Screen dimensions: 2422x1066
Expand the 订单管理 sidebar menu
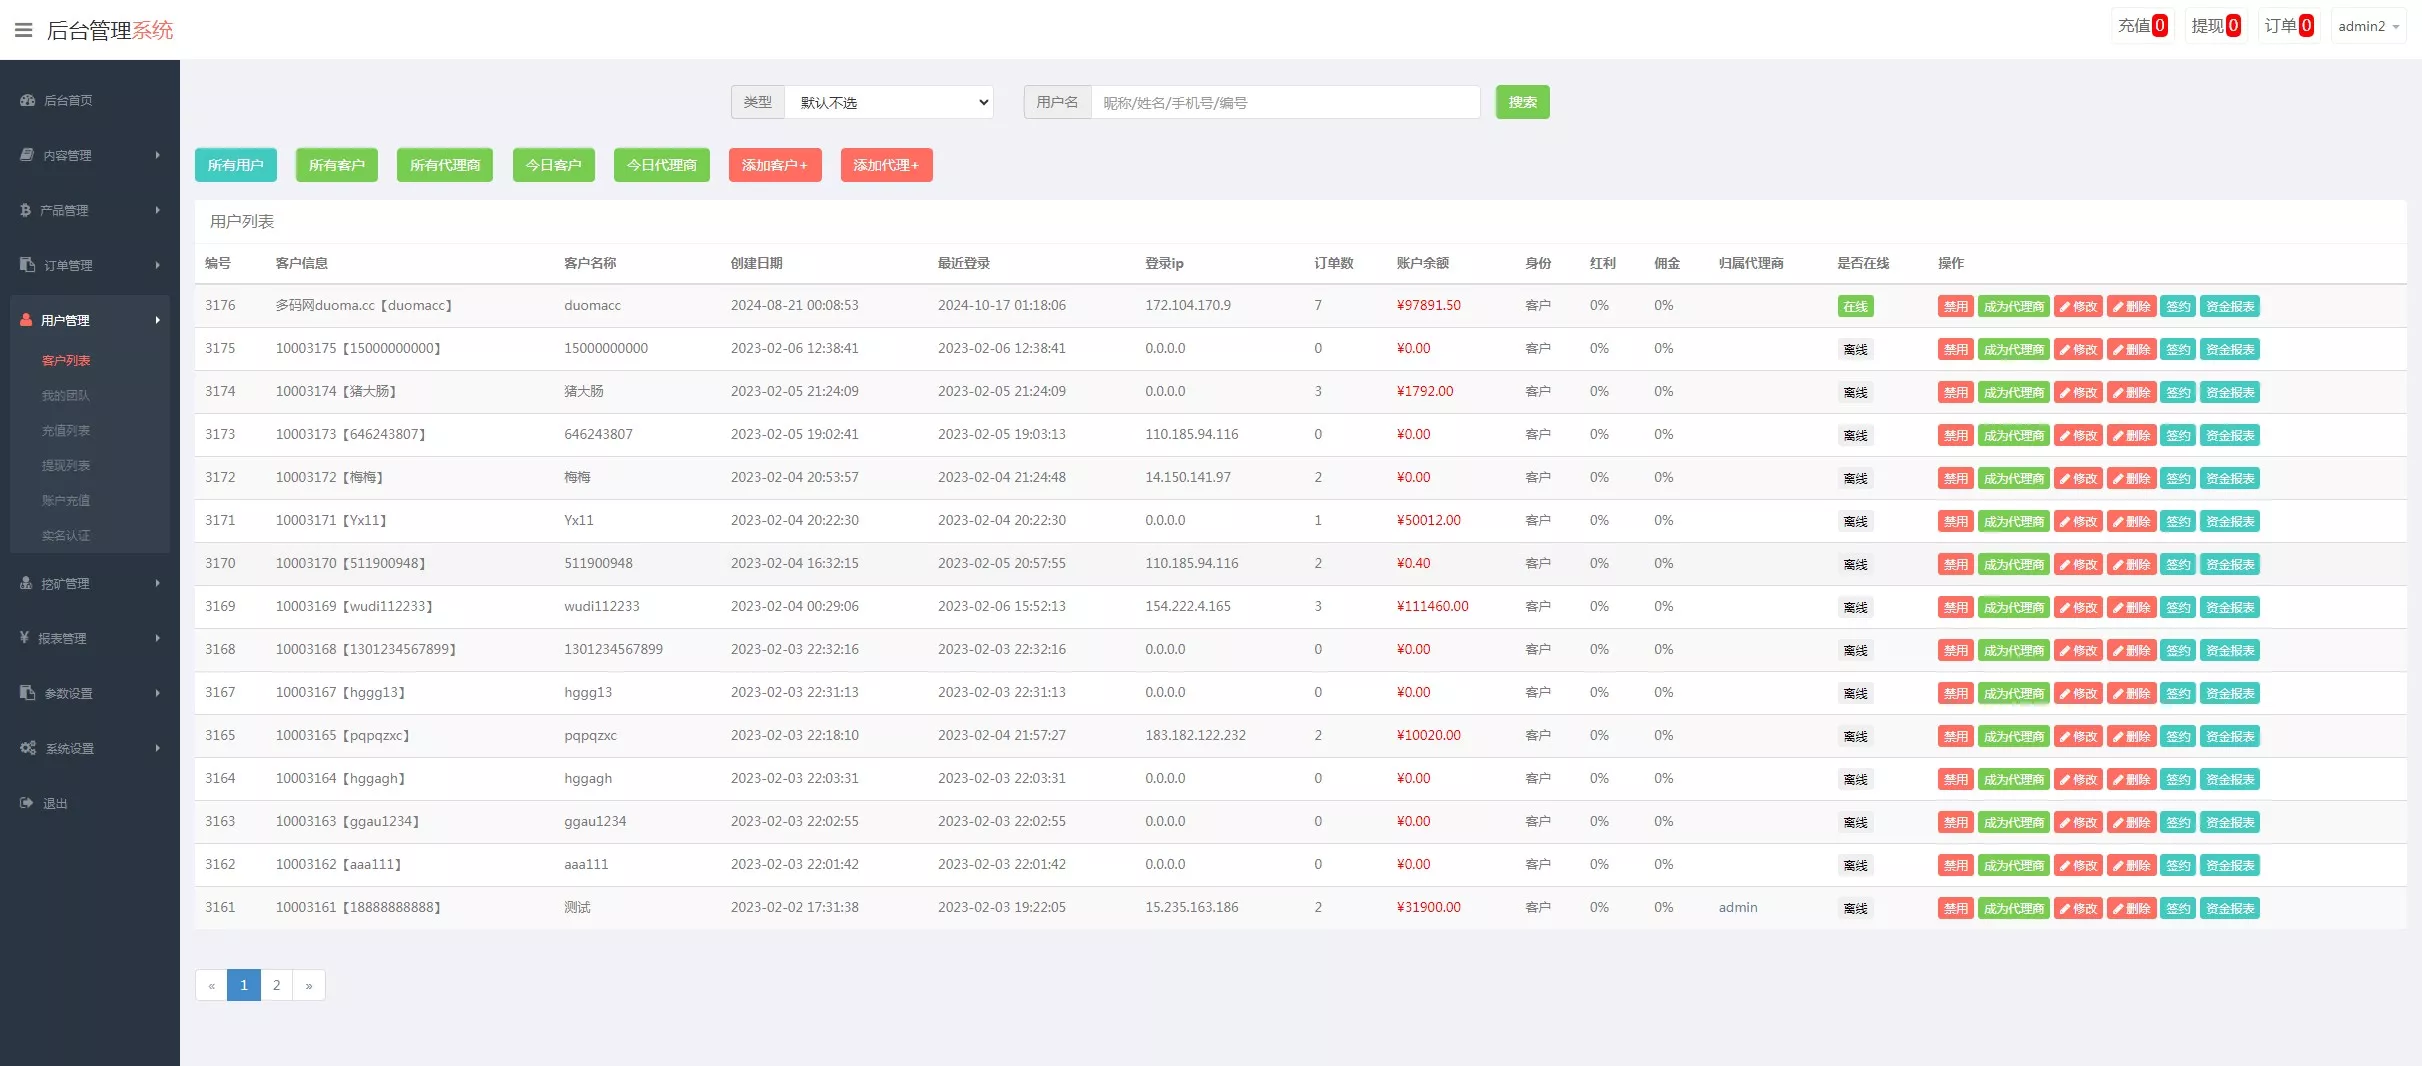(x=90, y=265)
